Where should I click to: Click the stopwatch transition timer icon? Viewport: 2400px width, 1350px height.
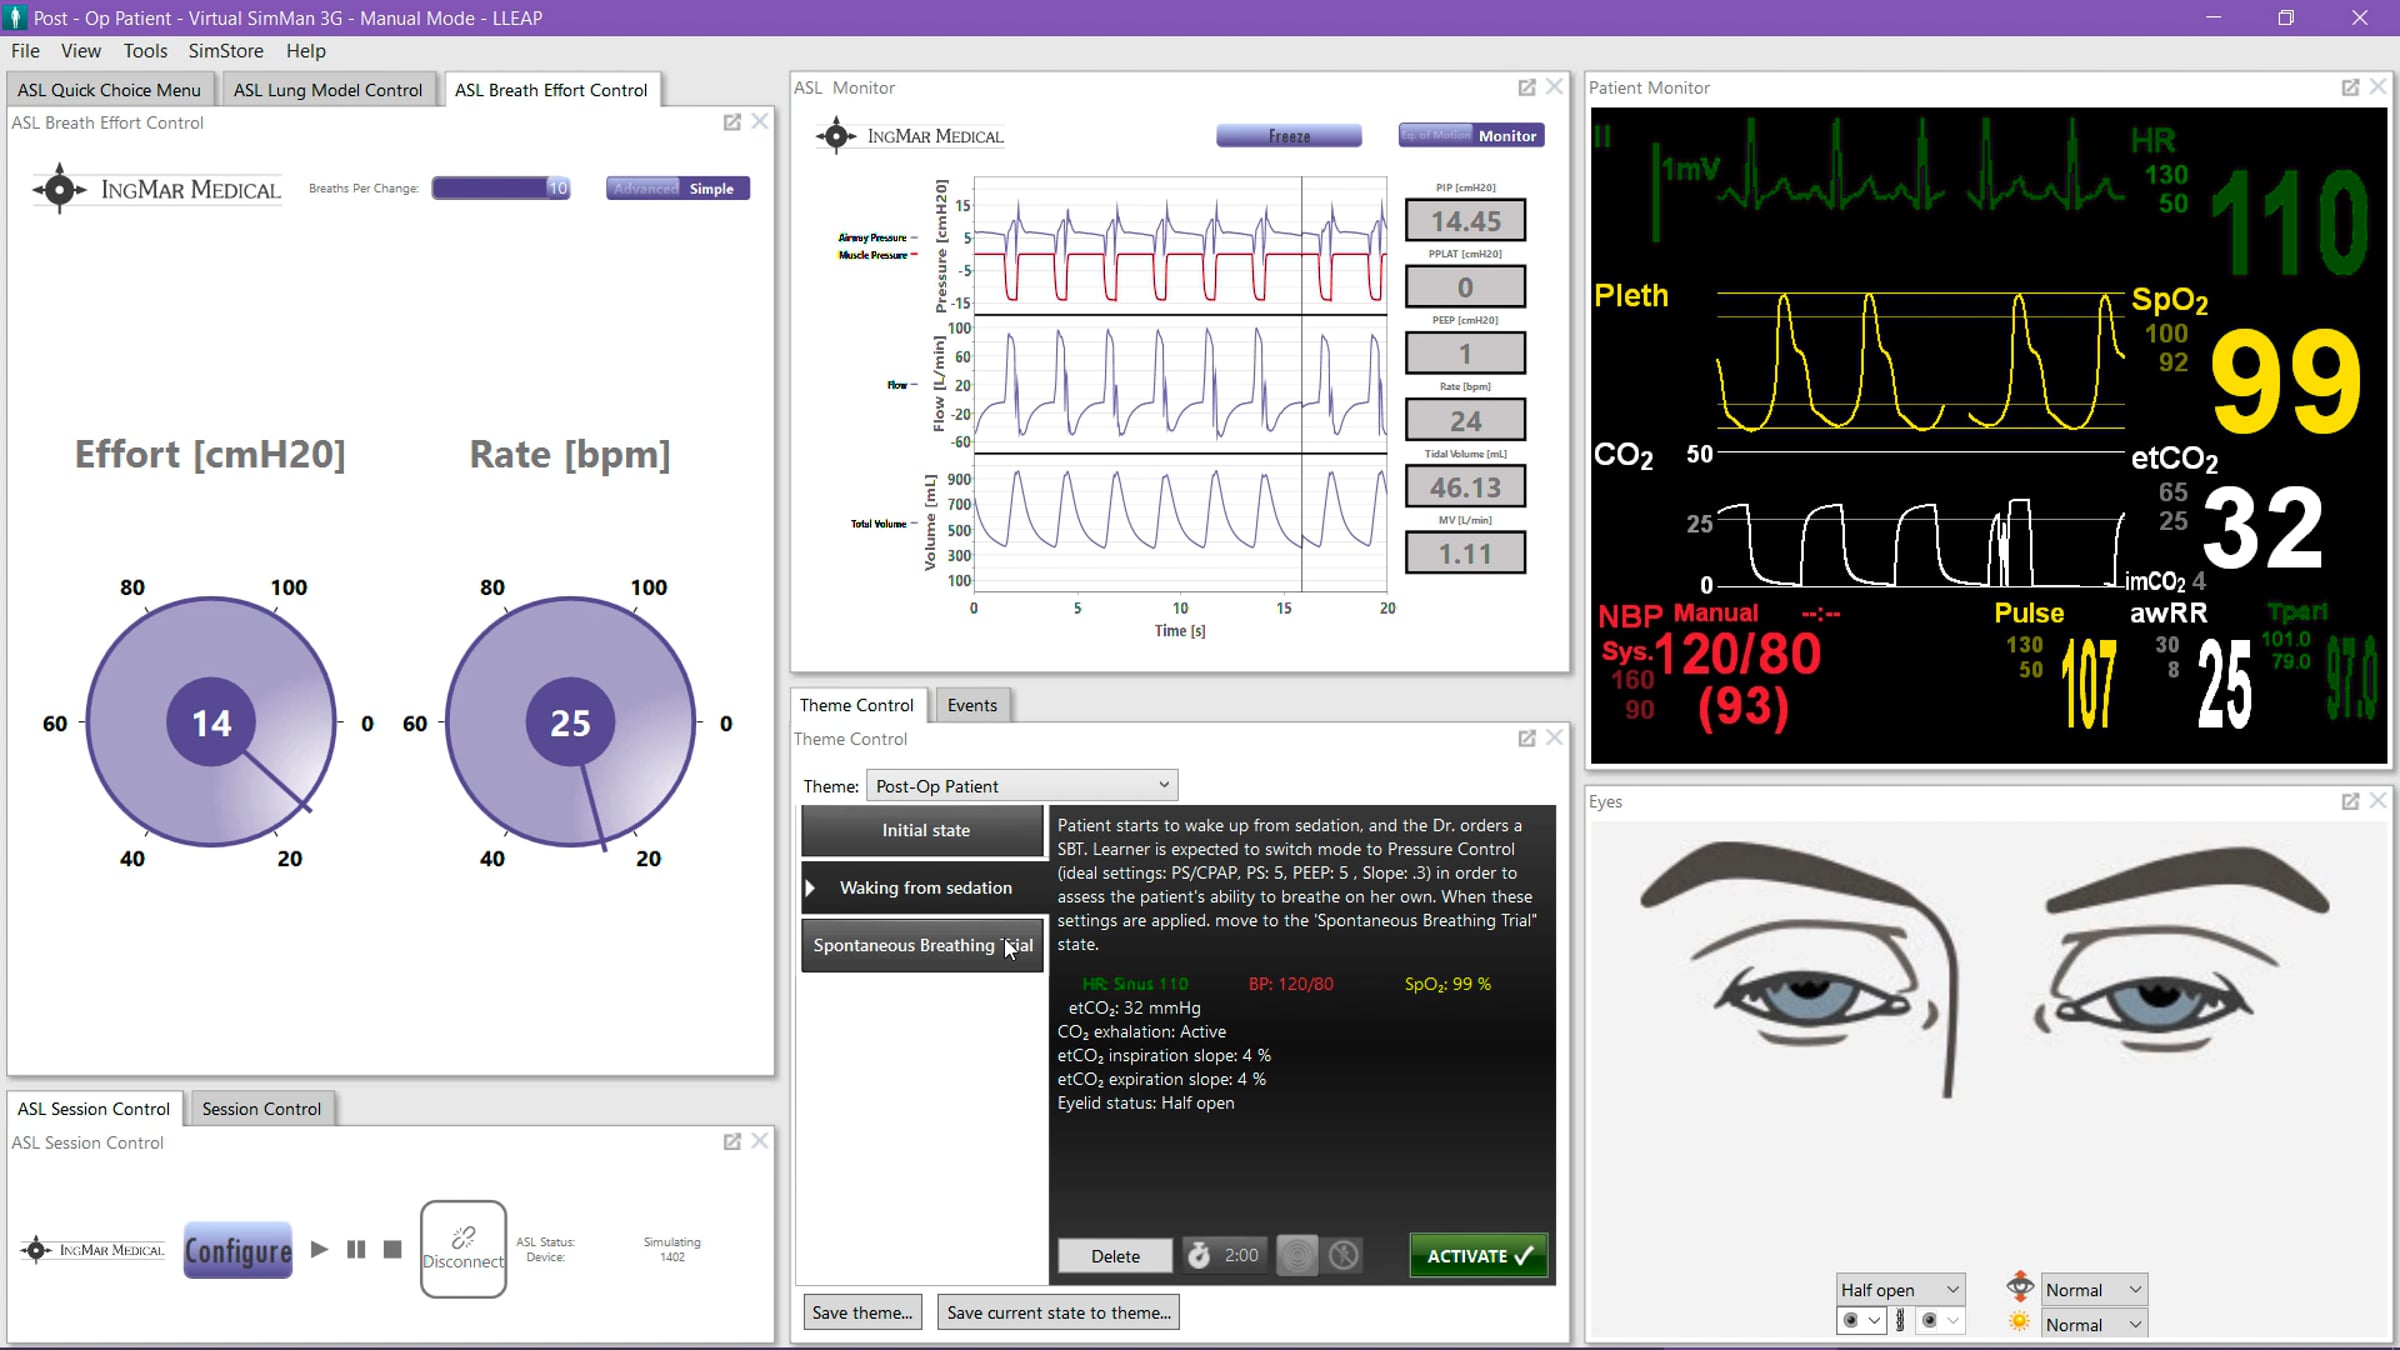click(1198, 1255)
